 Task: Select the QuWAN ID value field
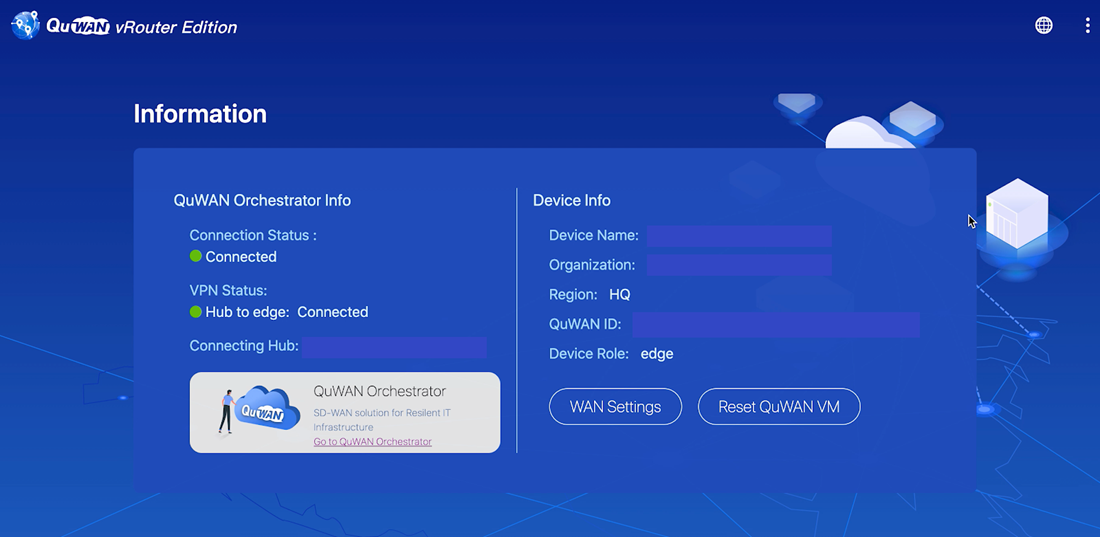coord(775,324)
